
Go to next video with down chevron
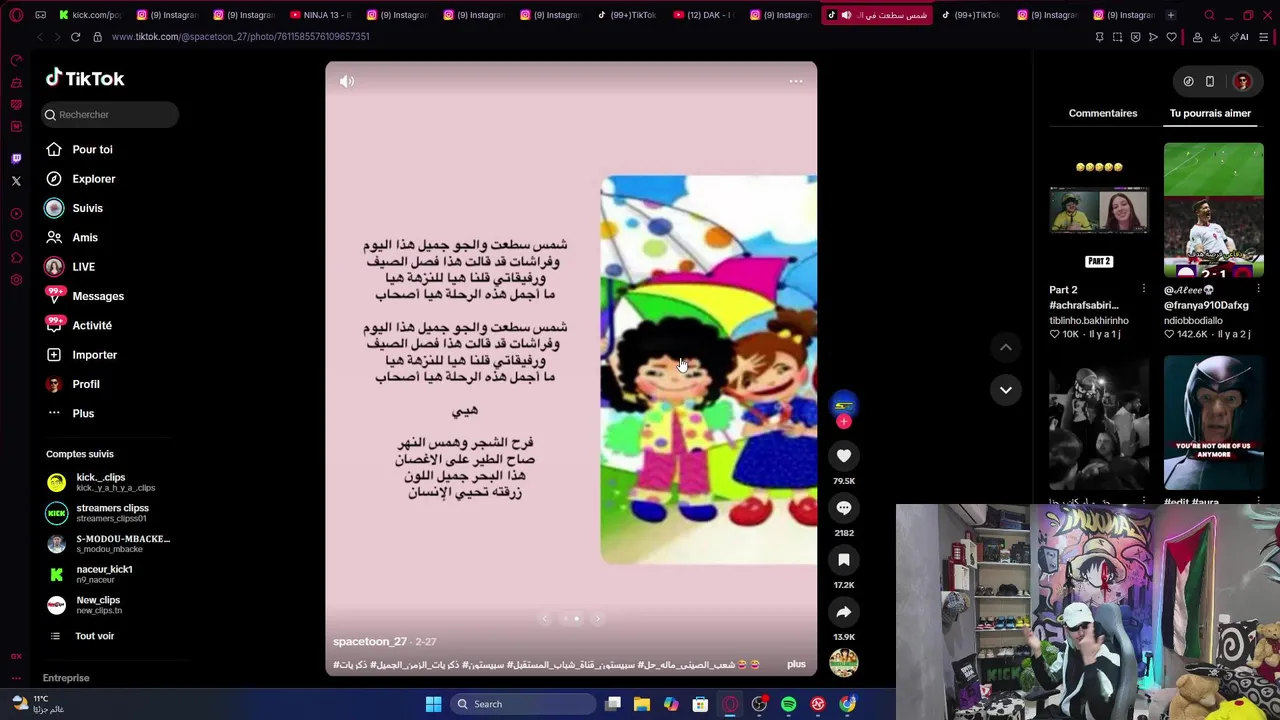click(1006, 390)
